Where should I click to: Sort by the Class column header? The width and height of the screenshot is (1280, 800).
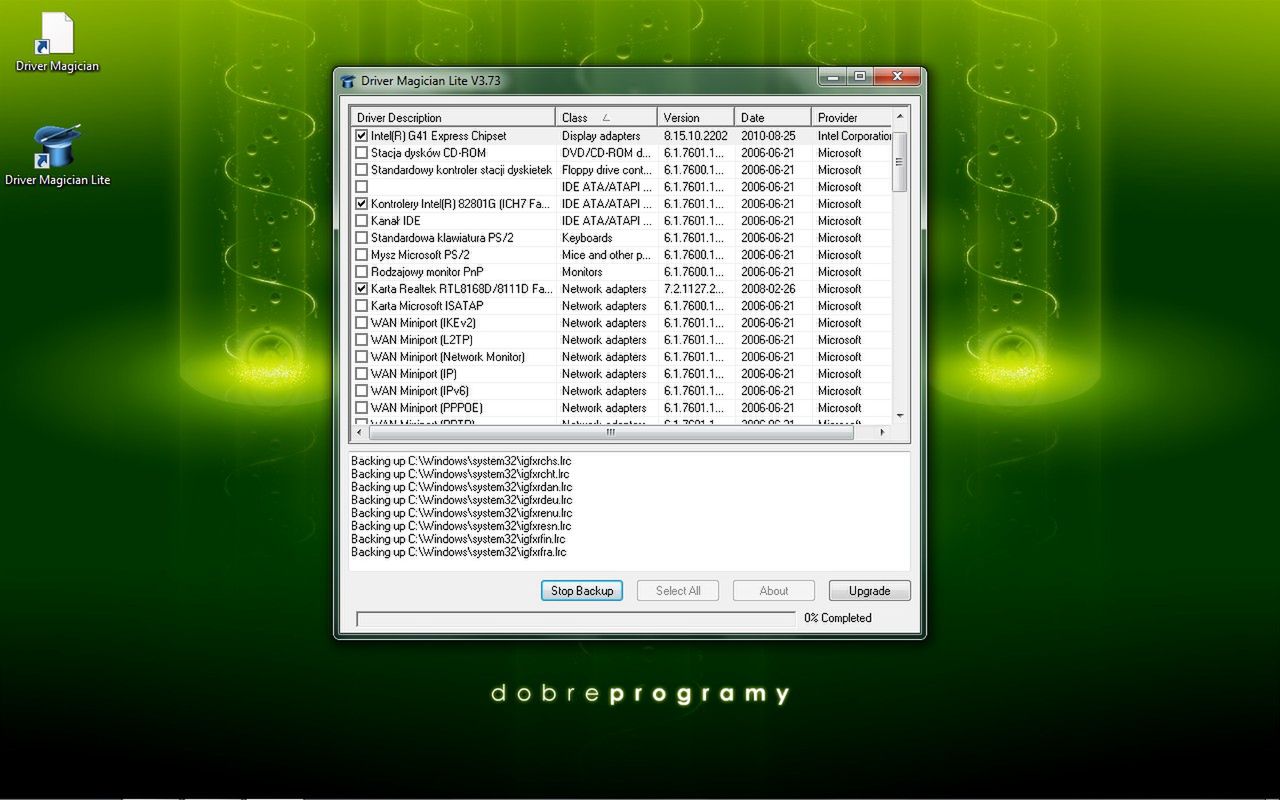tap(606, 117)
